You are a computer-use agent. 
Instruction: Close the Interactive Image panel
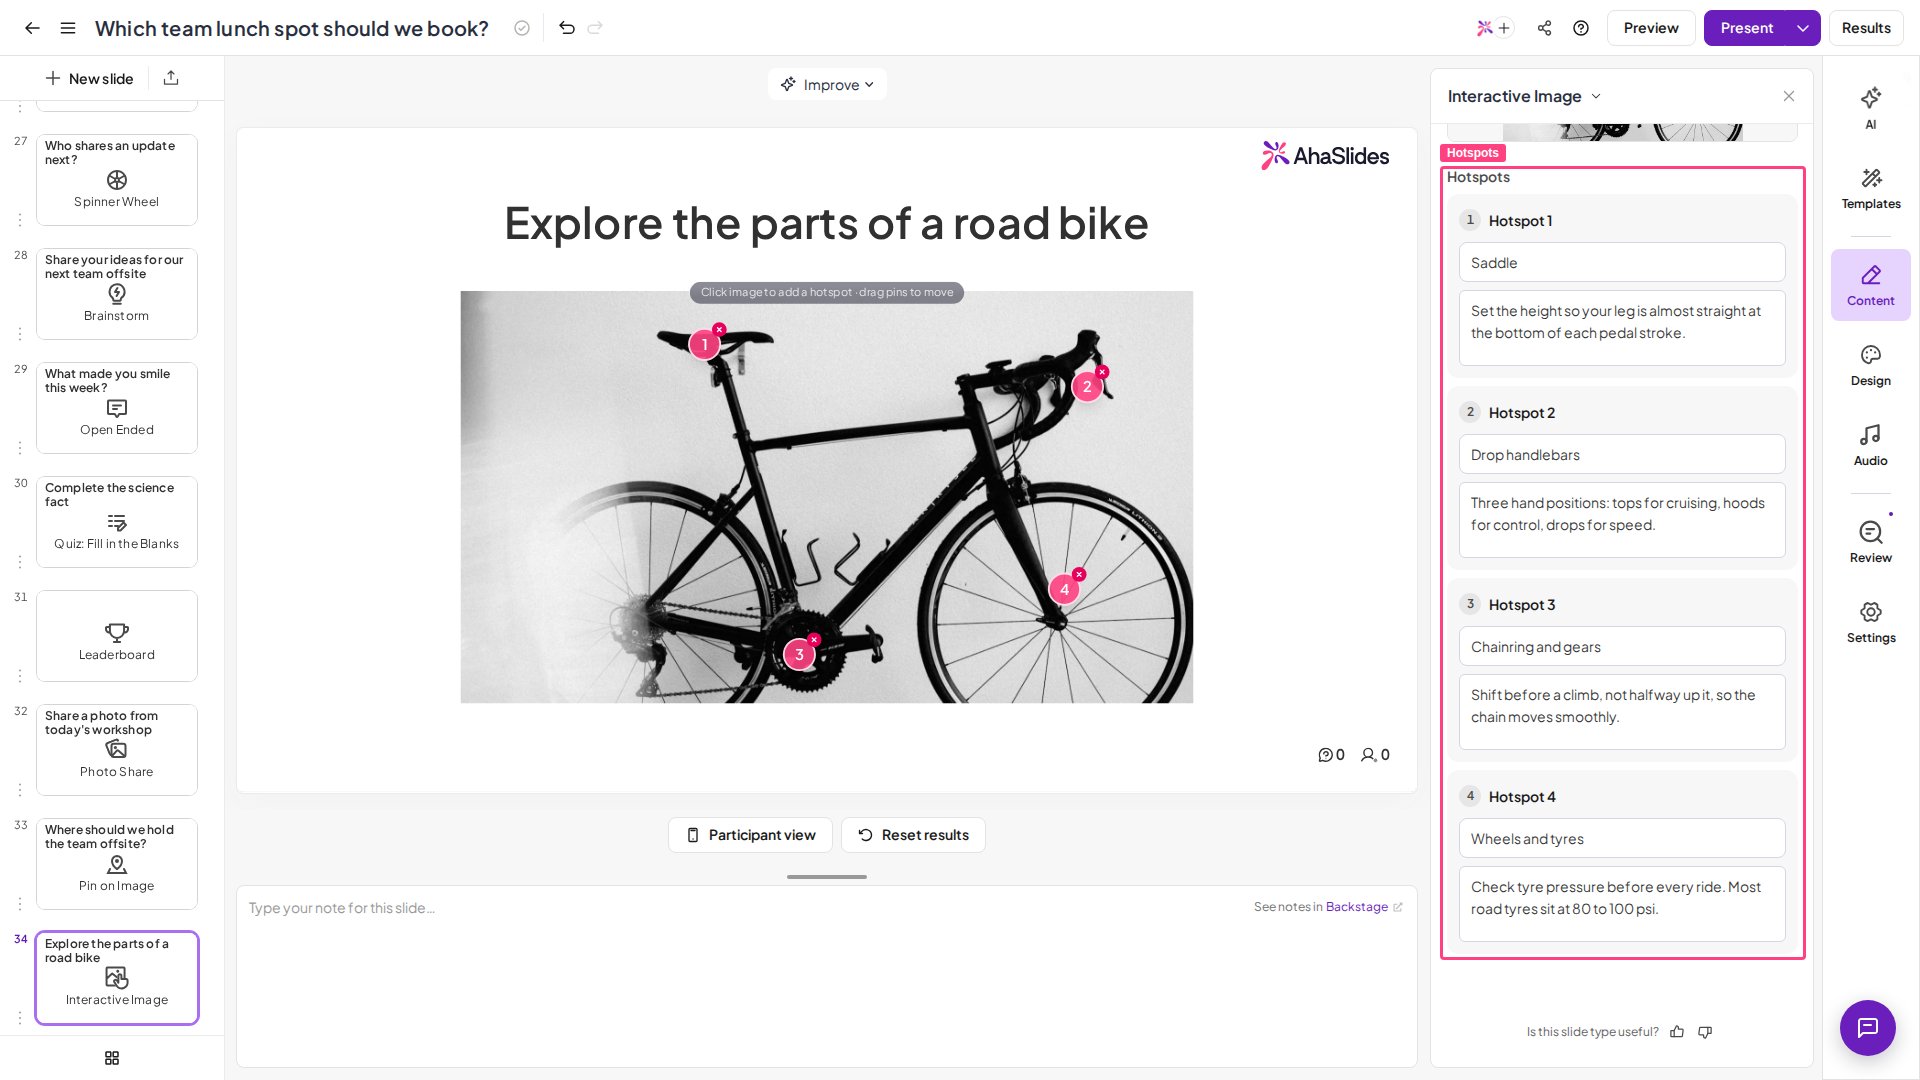[x=1789, y=96]
